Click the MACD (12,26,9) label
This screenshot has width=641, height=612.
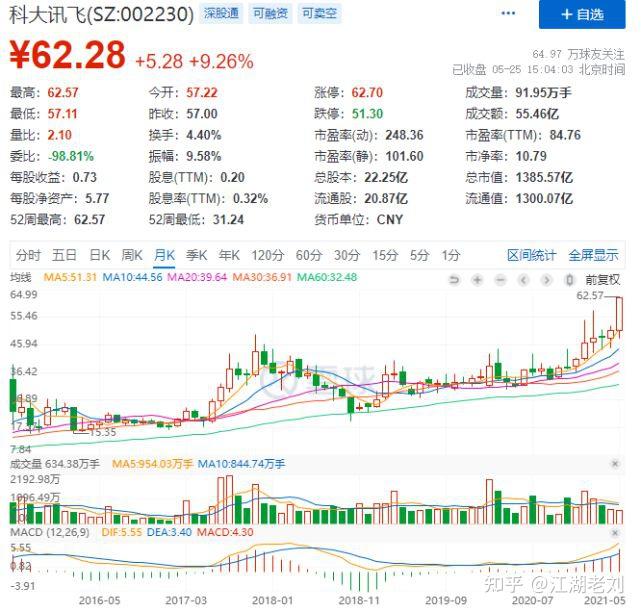coord(49,532)
